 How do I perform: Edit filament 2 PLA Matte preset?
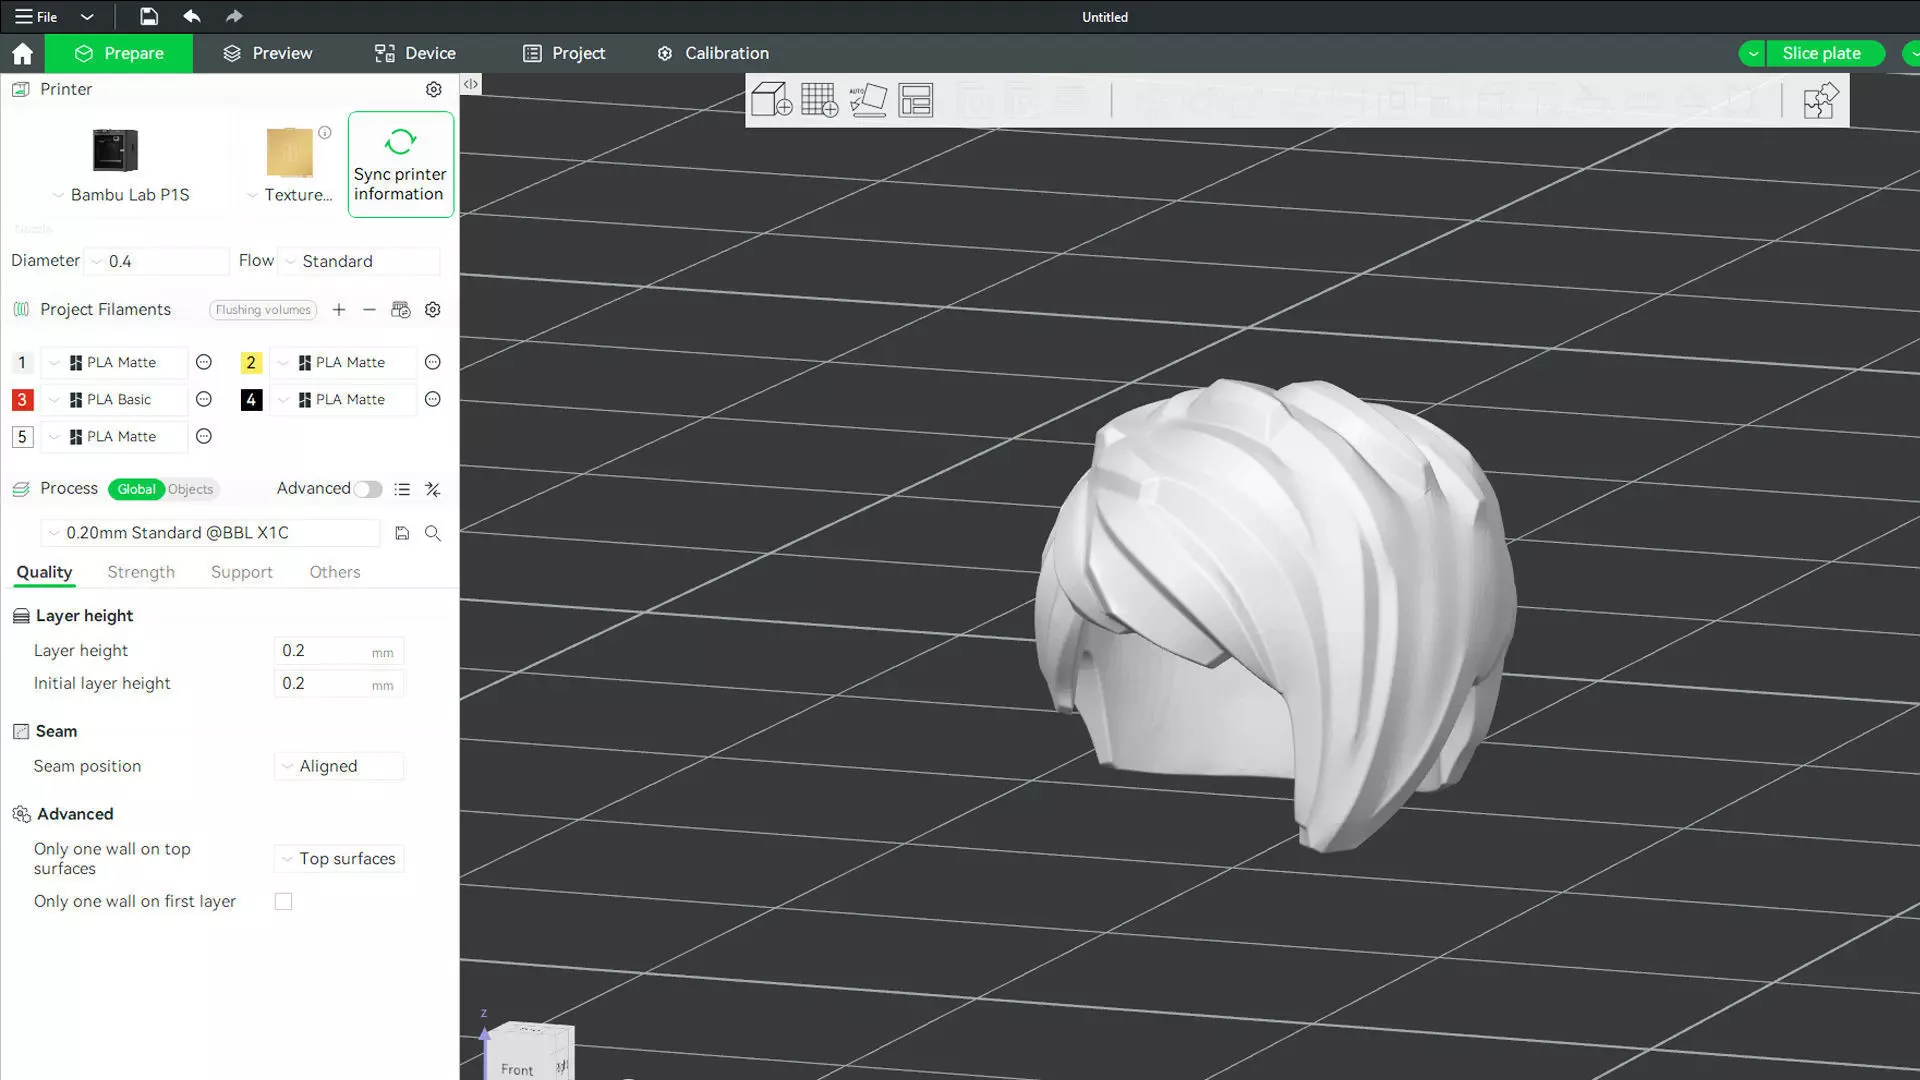tap(433, 362)
